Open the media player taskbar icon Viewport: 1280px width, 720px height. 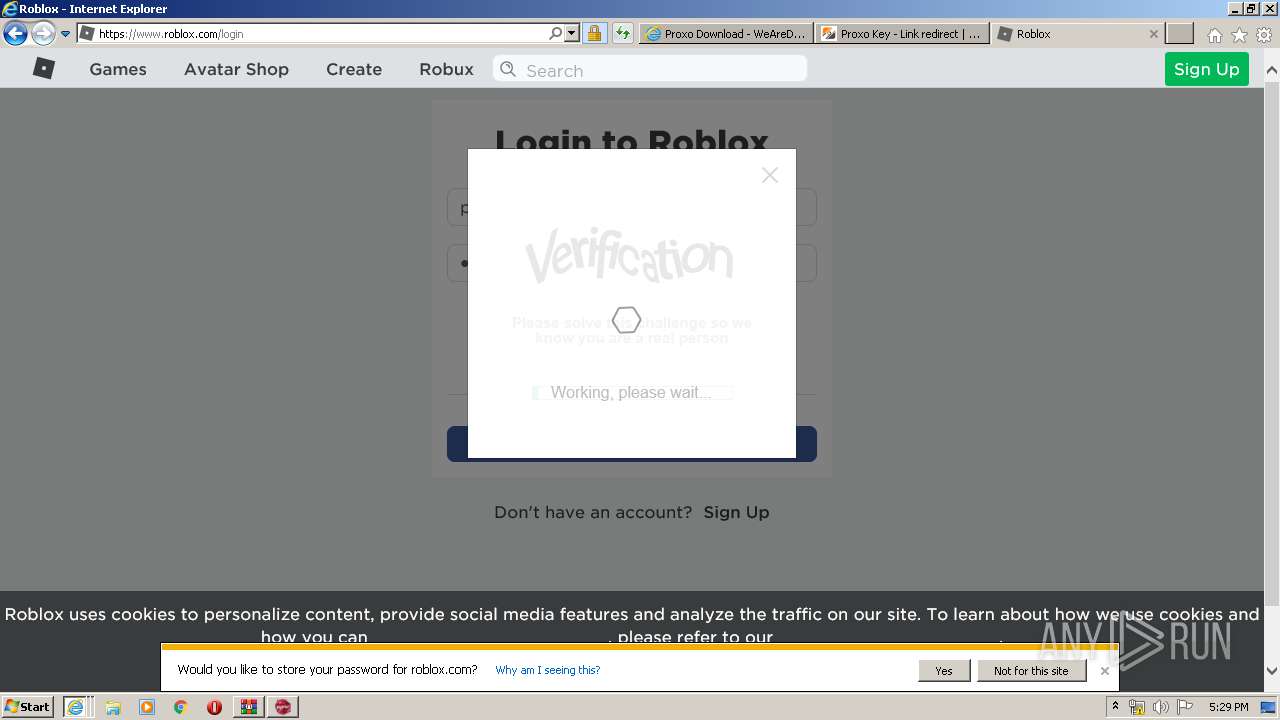(147, 707)
